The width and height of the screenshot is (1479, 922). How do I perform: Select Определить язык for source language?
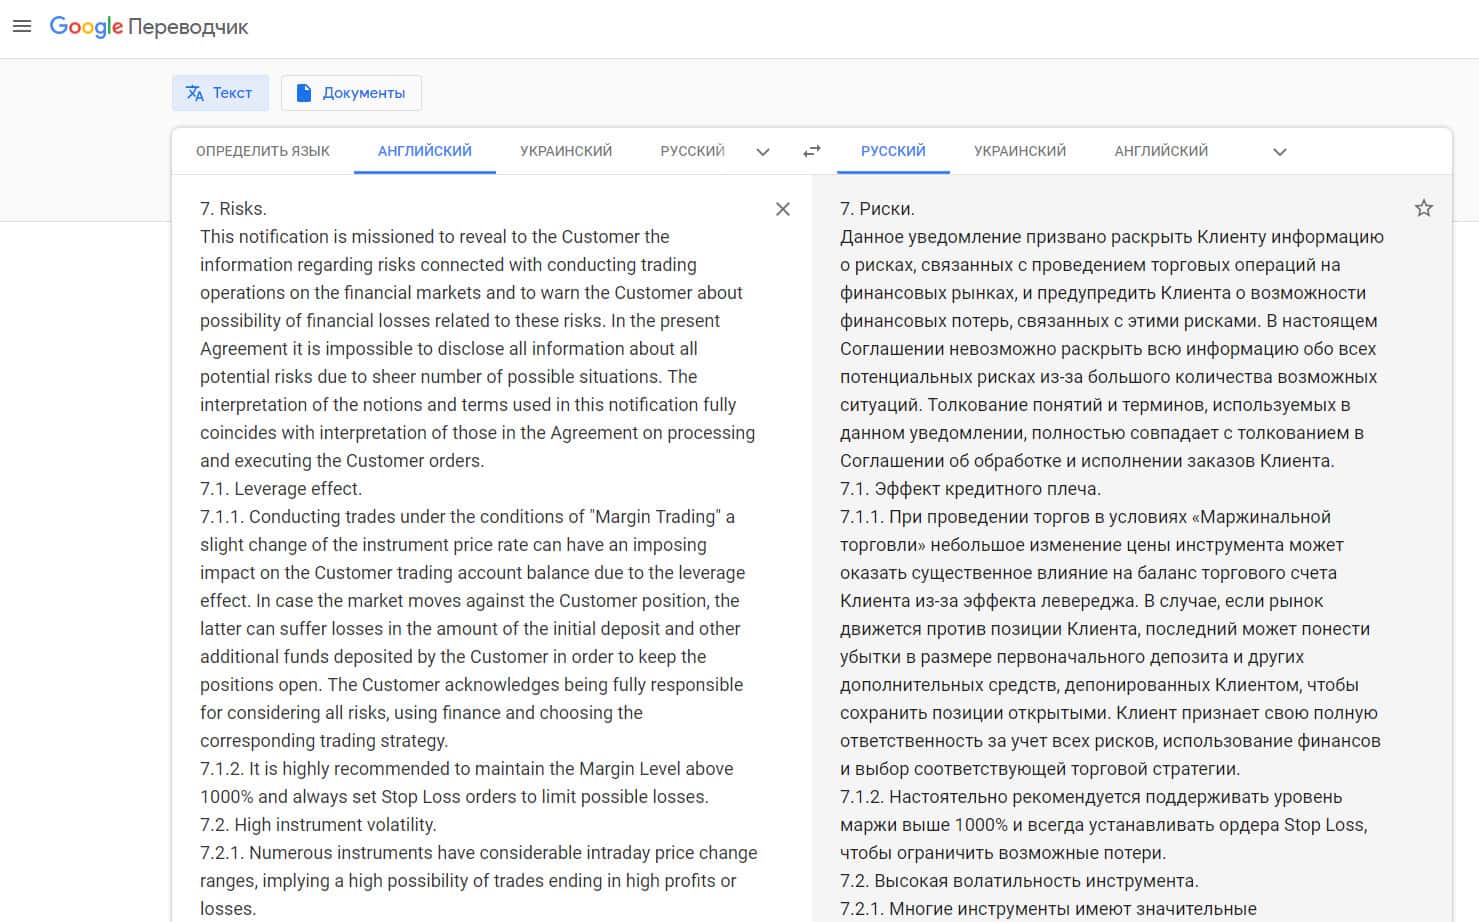tap(263, 151)
